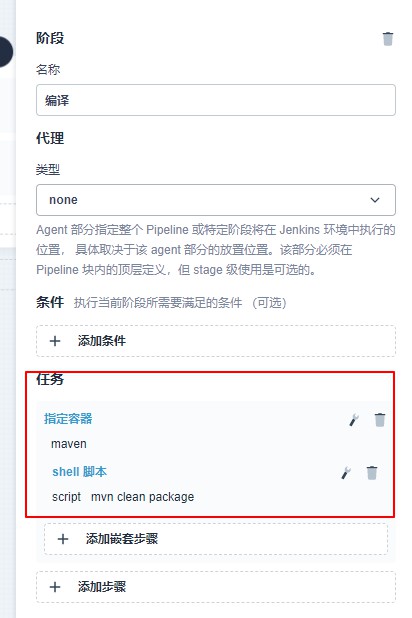Select the mvn clean package script text
The height and width of the screenshot is (618, 412).
pyautogui.click(x=143, y=497)
